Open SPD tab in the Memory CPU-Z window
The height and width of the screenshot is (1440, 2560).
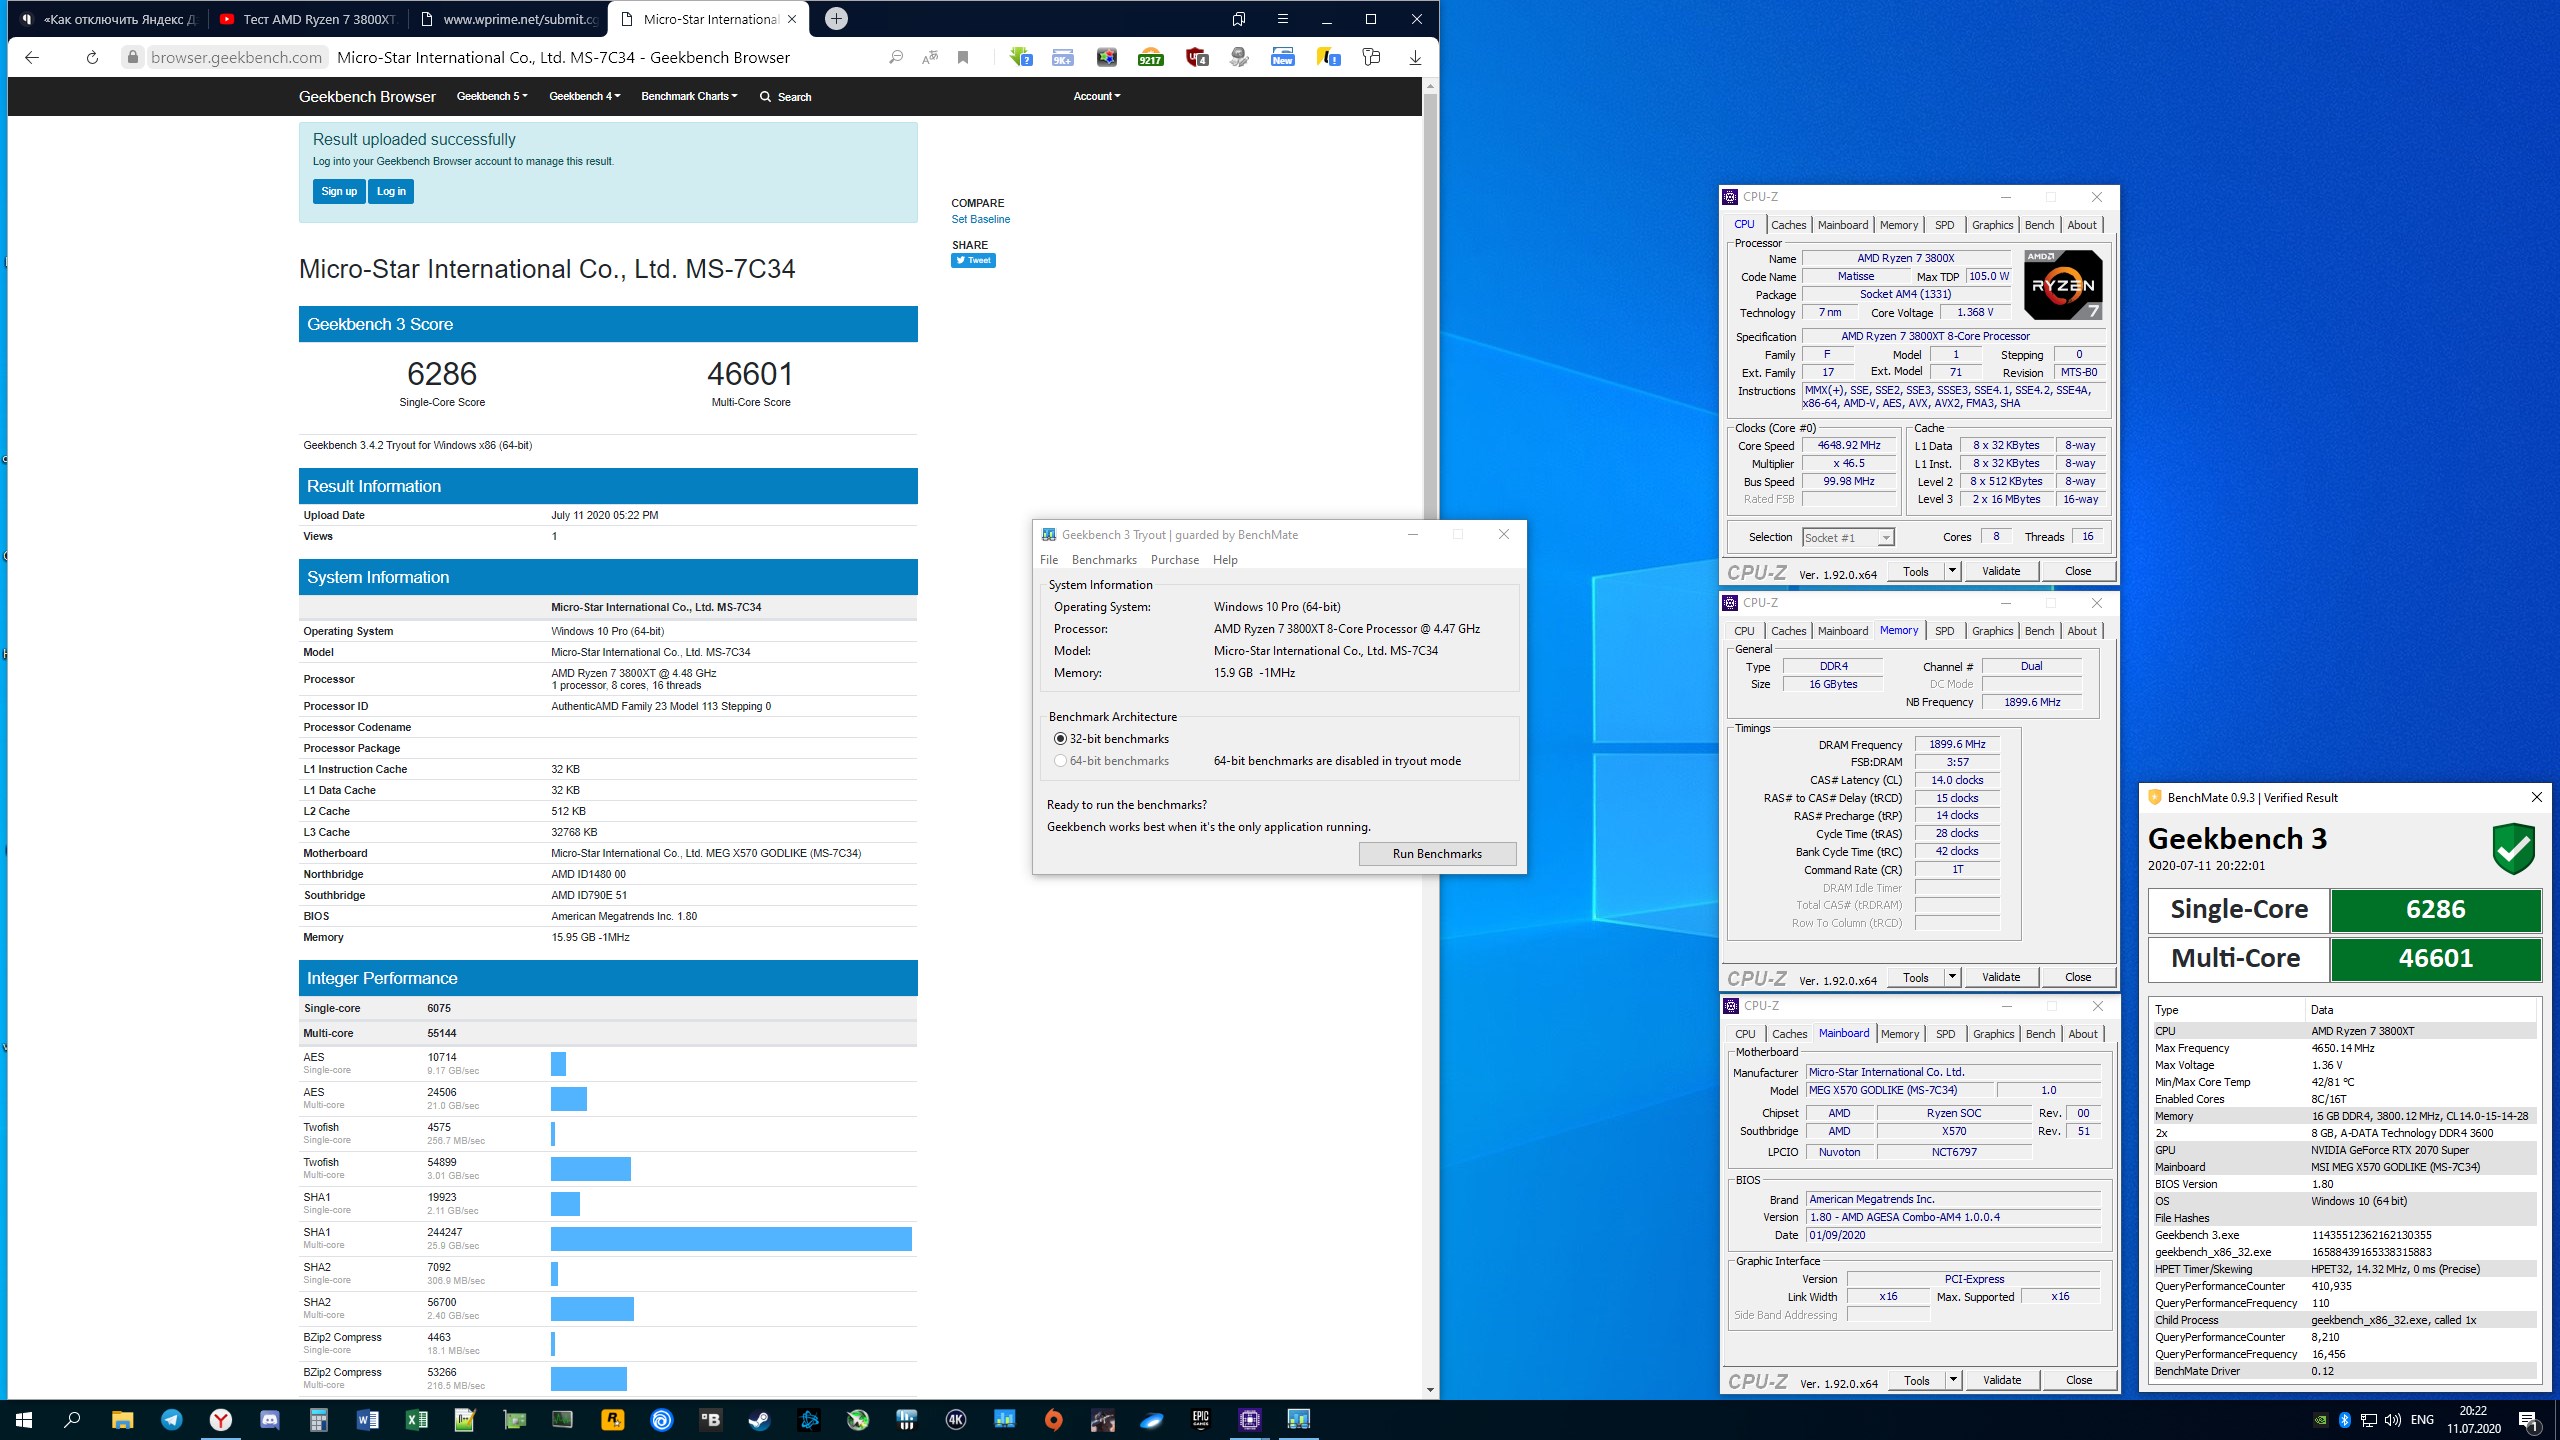pos(1944,631)
